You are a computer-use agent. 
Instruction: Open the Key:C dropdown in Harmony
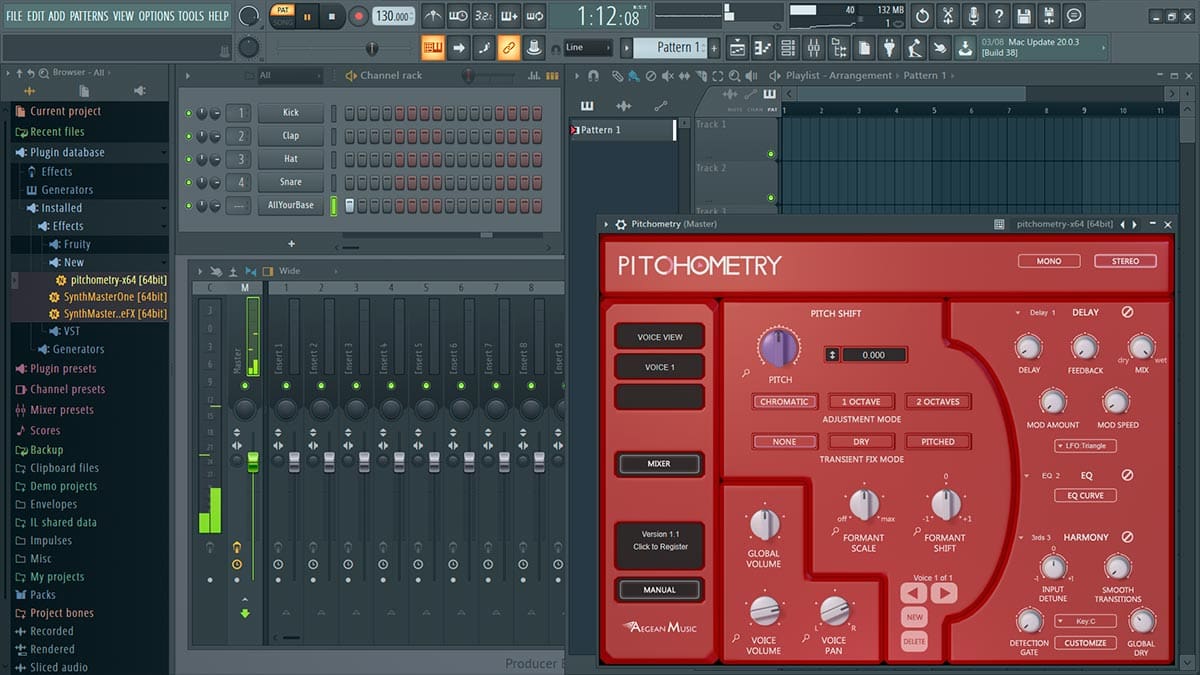(x=1085, y=621)
